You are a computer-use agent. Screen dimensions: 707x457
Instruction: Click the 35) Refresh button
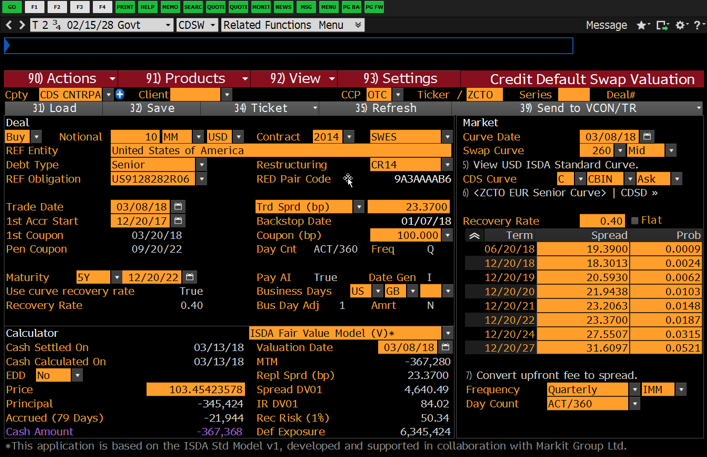[380, 108]
